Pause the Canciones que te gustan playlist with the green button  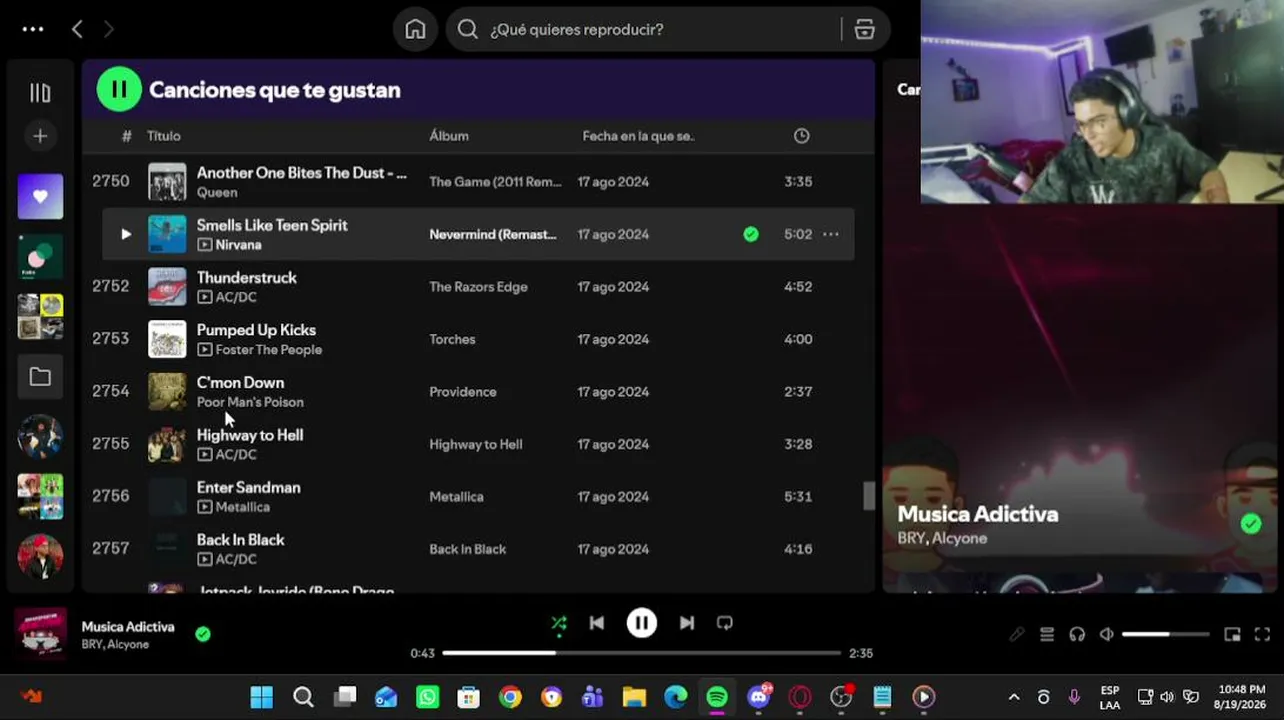pos(119,89)
